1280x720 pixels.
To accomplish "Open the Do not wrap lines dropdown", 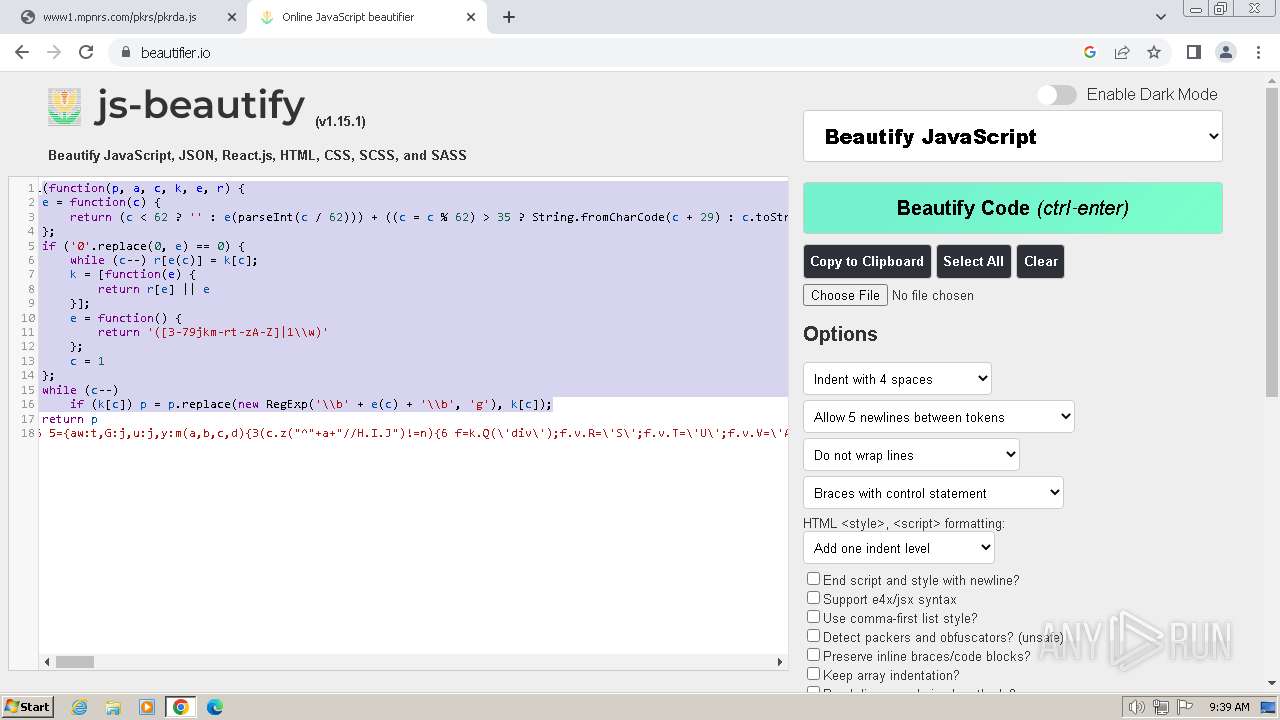I will point(911,455).
